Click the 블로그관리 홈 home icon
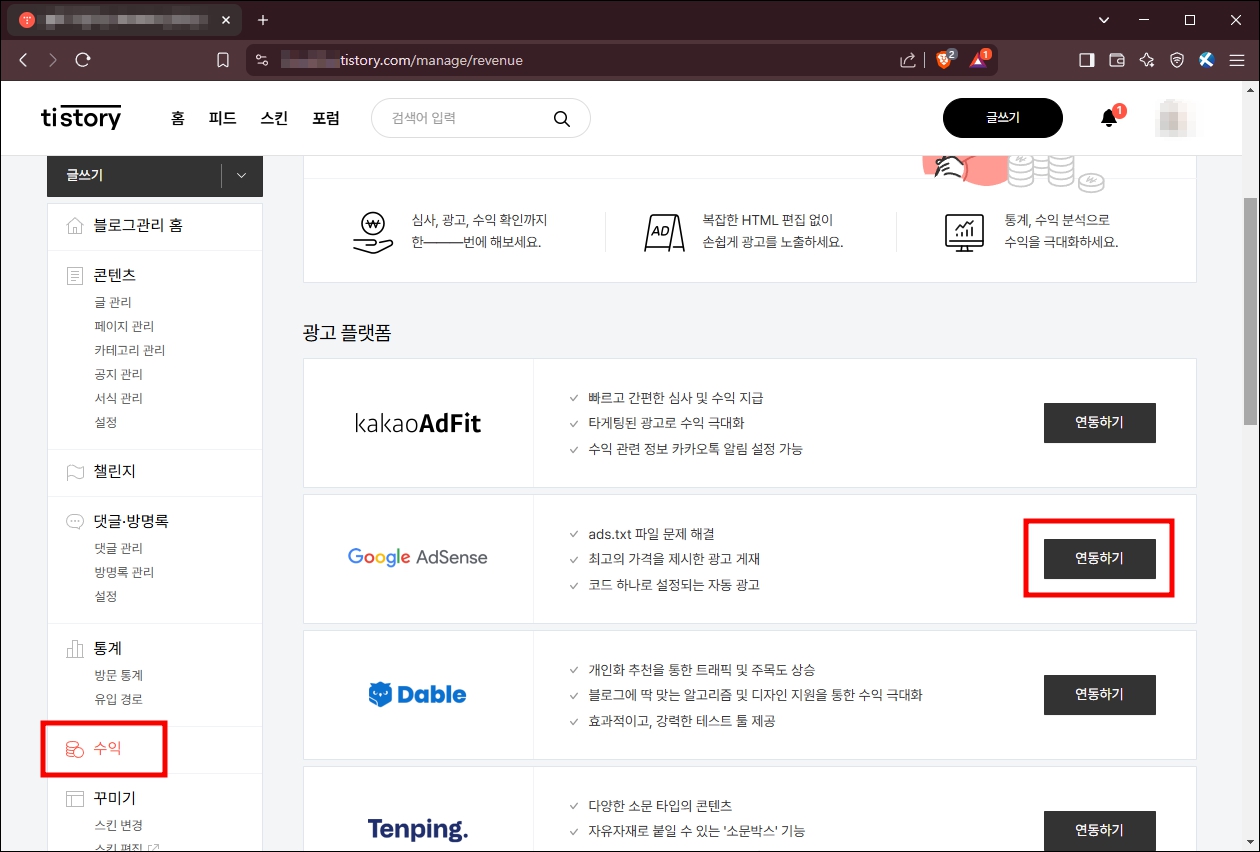The width and height of the screenshot is (1260, 852). click(75, 226)
